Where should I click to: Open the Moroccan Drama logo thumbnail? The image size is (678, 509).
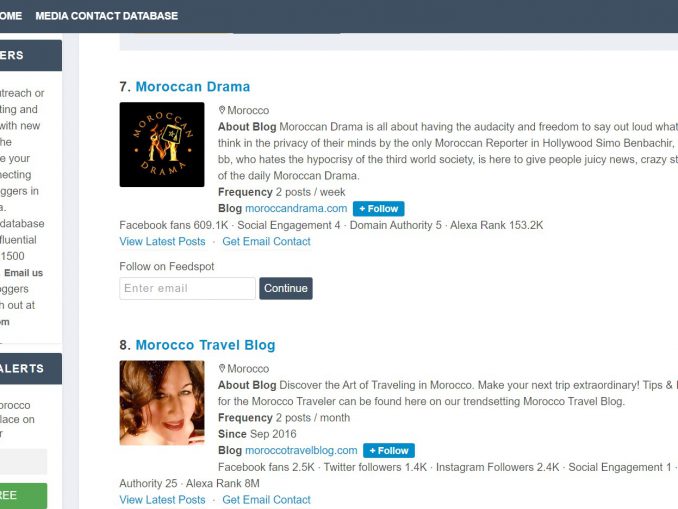tap(161, 144)
